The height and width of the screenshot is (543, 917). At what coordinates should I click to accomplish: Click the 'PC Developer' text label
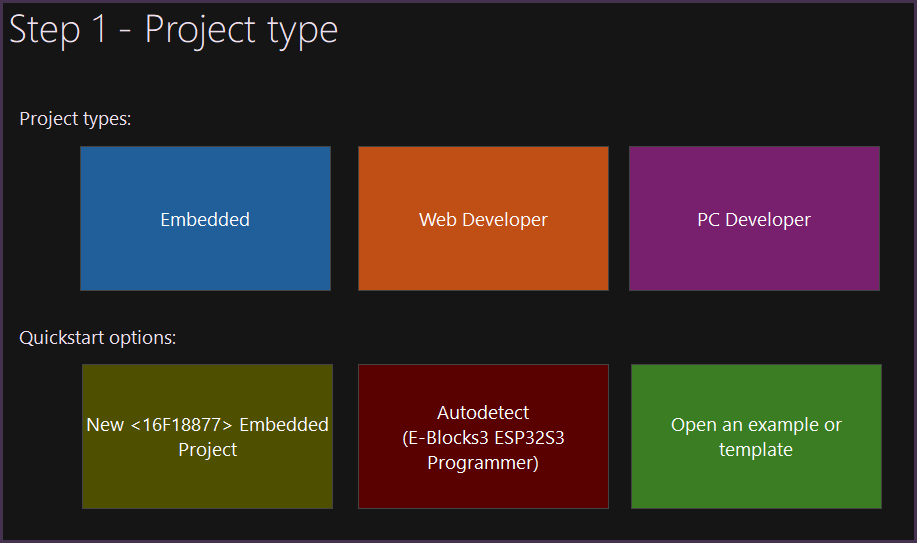(x=754, y=220)
